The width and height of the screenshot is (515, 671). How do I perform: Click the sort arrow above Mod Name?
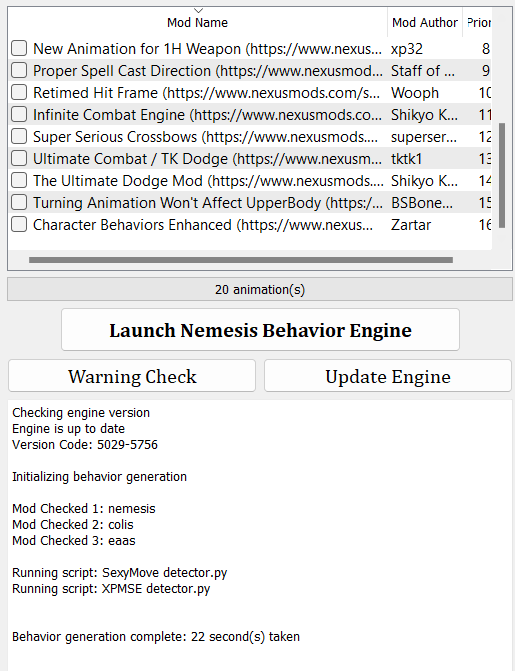(x=198, y=10)
